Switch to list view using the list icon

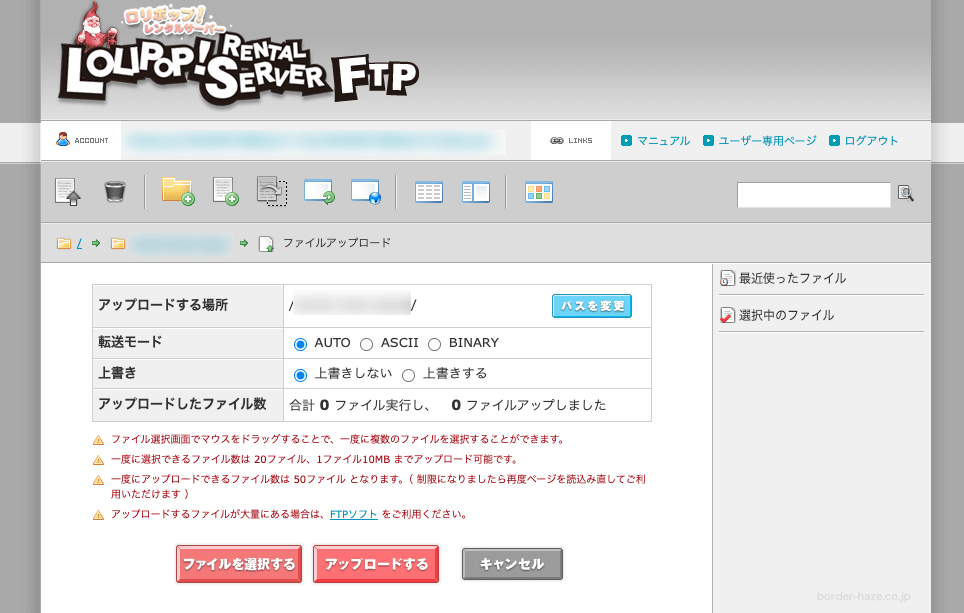[429, 191]
